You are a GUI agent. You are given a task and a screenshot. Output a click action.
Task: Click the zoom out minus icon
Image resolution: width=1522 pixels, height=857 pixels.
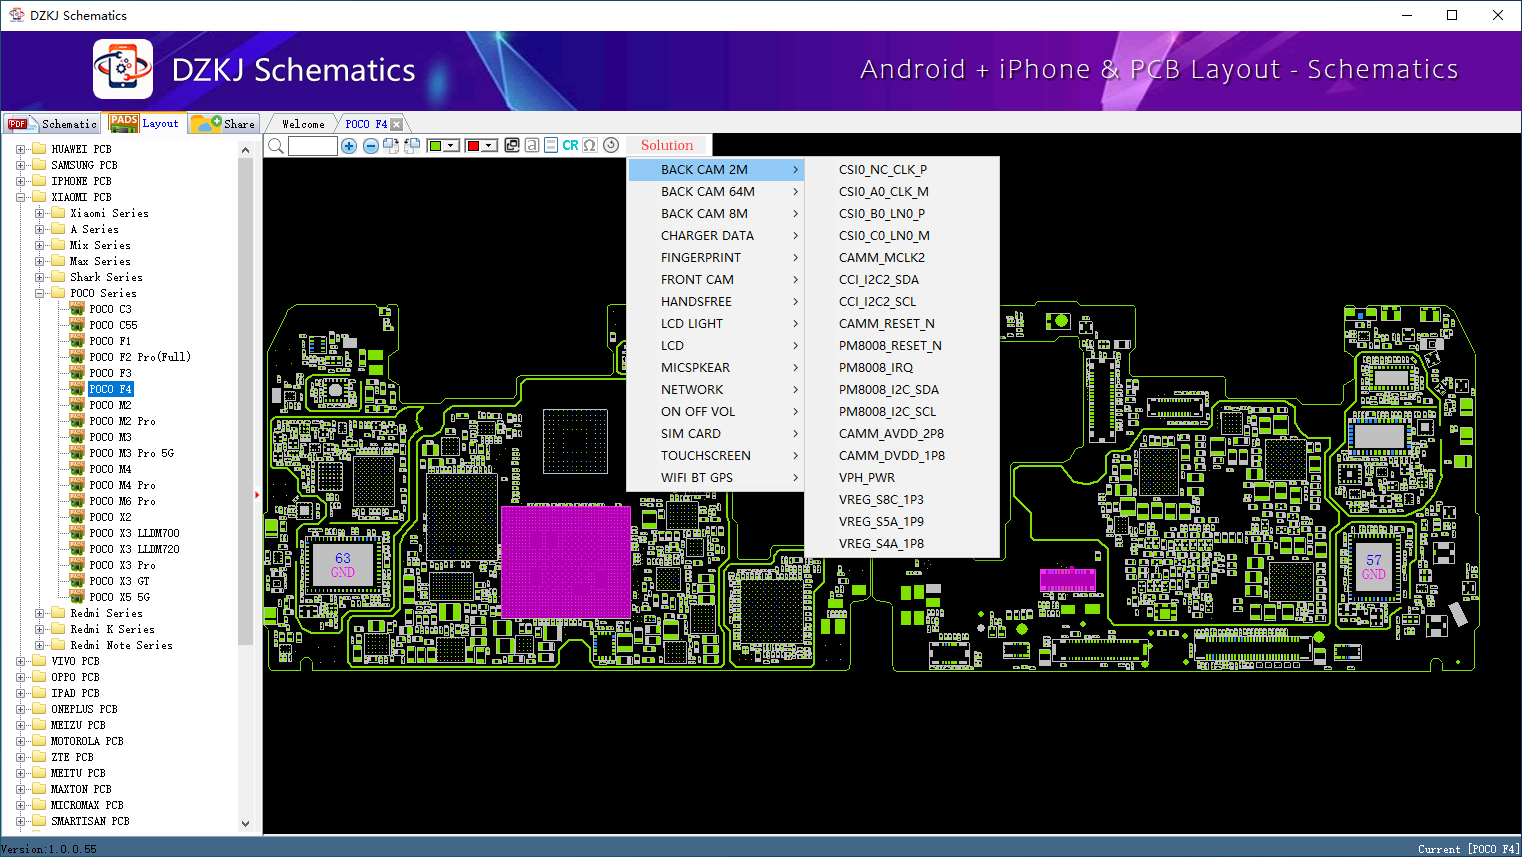tap(370, 146)
